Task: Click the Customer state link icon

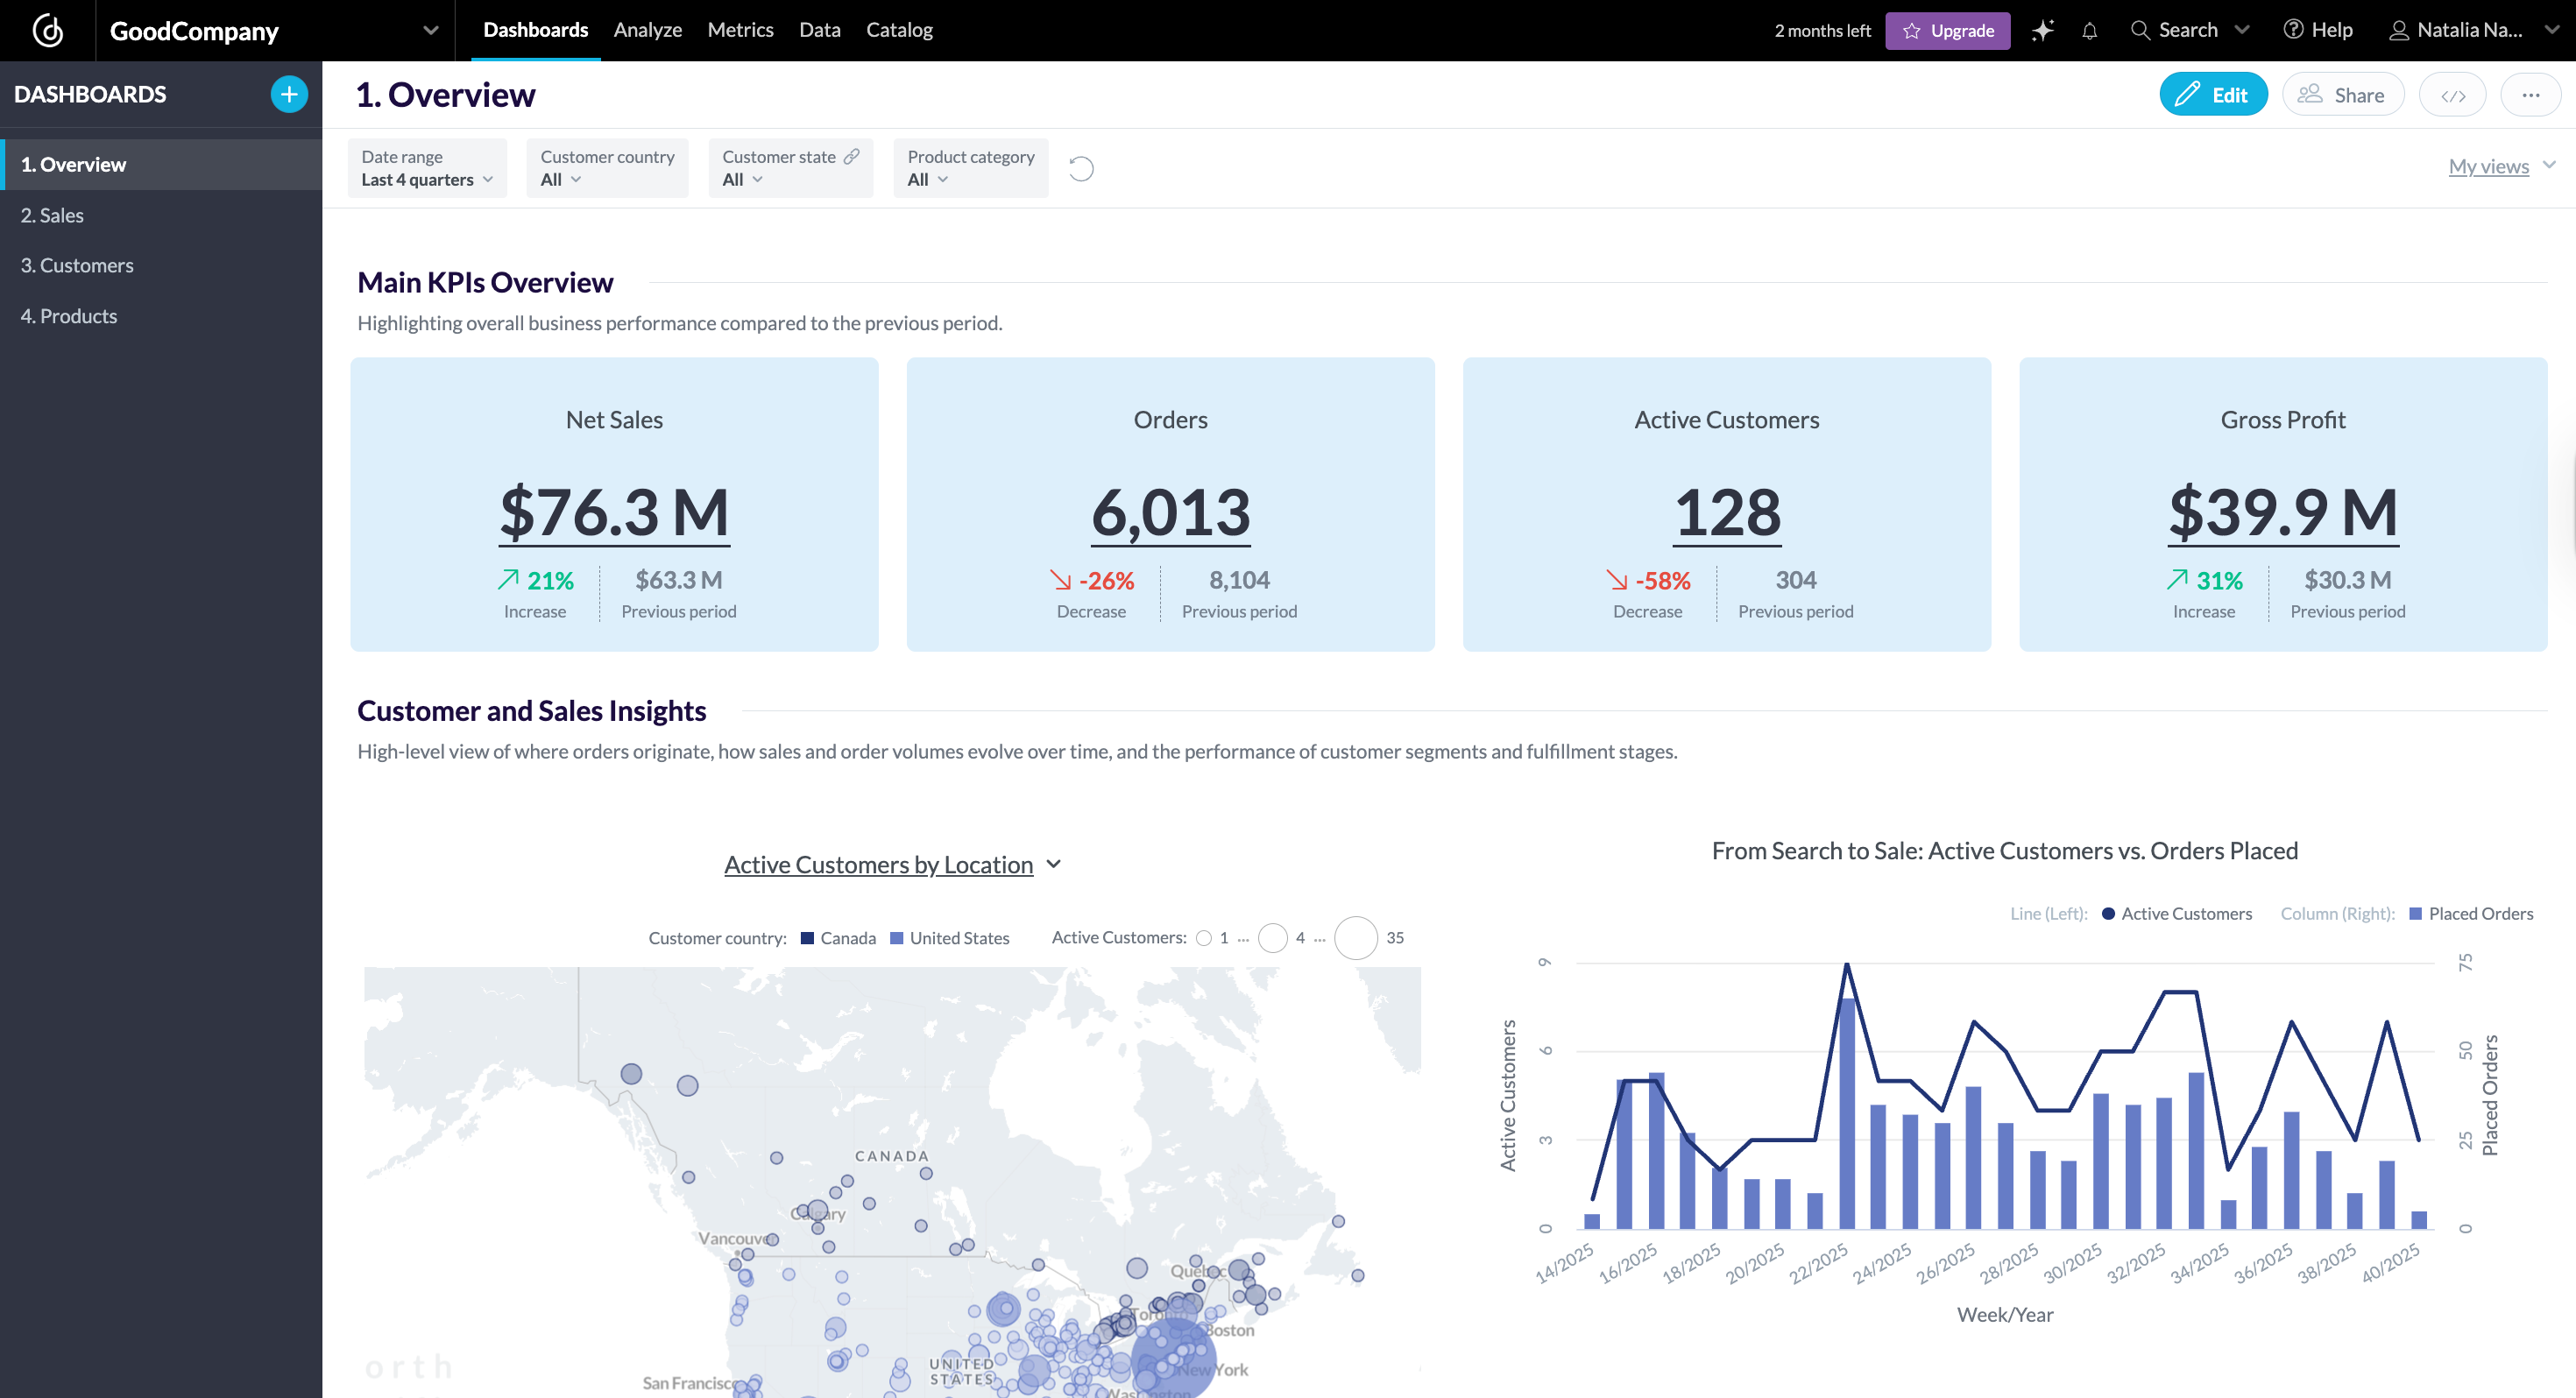Action: point(851,156)
